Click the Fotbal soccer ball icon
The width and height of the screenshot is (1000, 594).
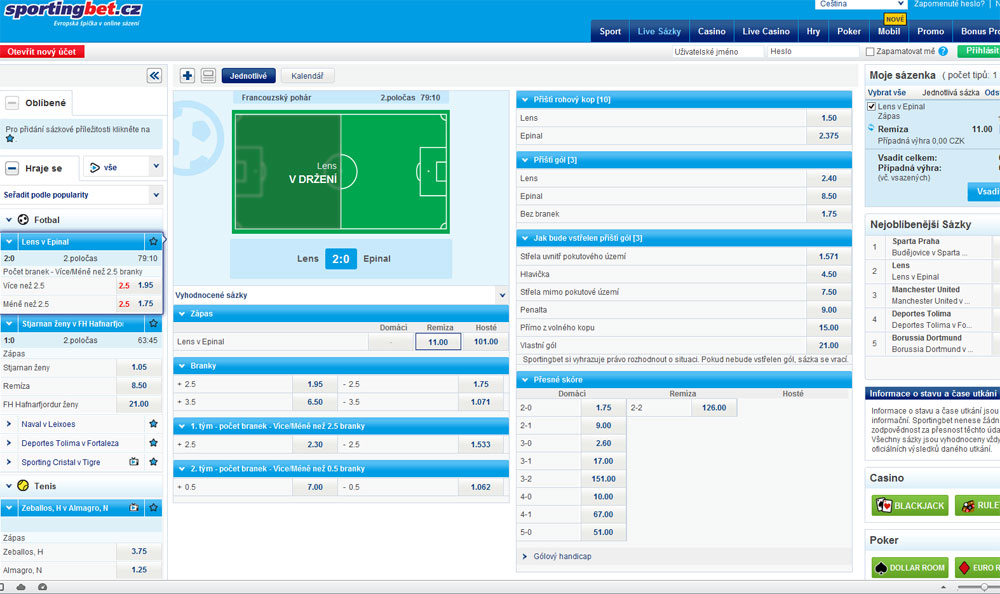pos(23,219)
